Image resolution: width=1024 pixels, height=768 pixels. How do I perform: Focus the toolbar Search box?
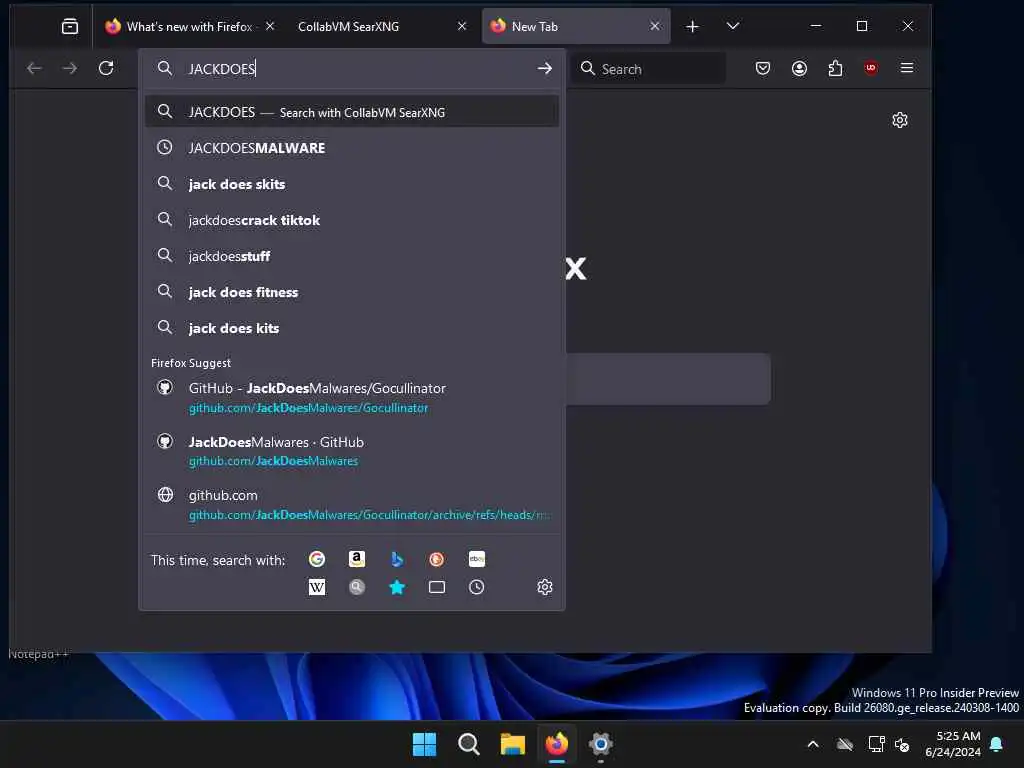tap(648, 68)
